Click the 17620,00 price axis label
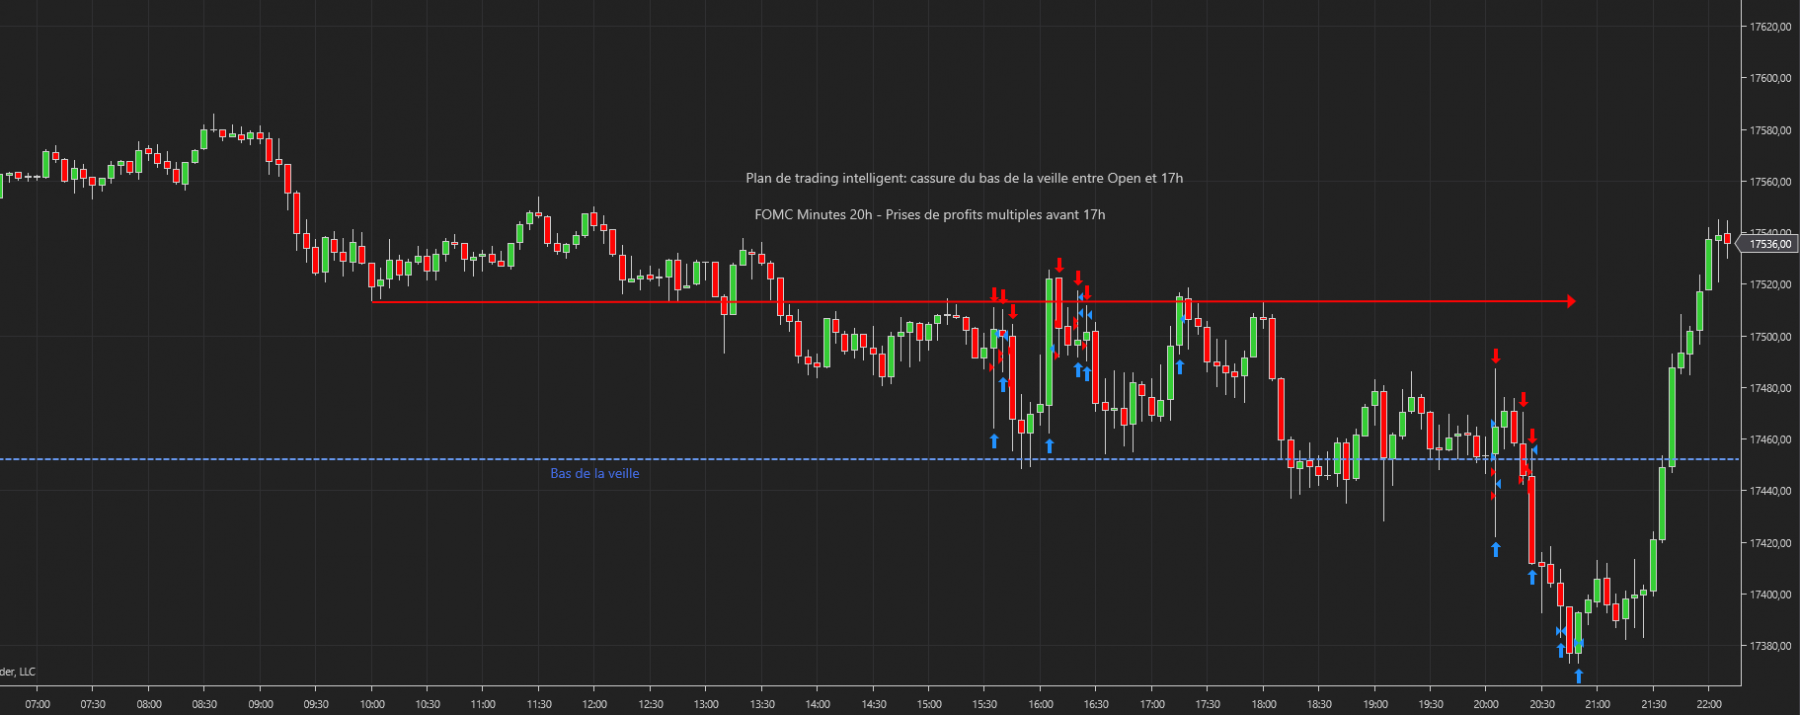 click(x=1770, y=27)
